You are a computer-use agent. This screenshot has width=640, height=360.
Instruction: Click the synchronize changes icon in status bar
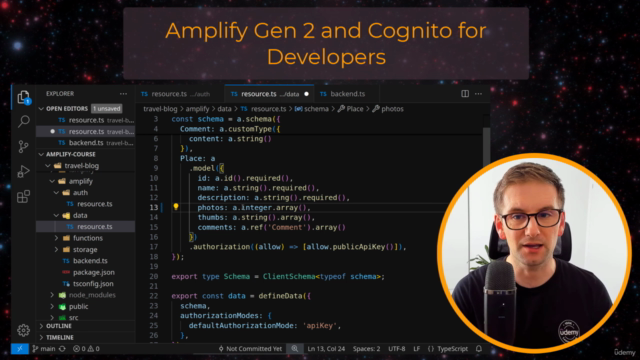click(x=62, y=349)
